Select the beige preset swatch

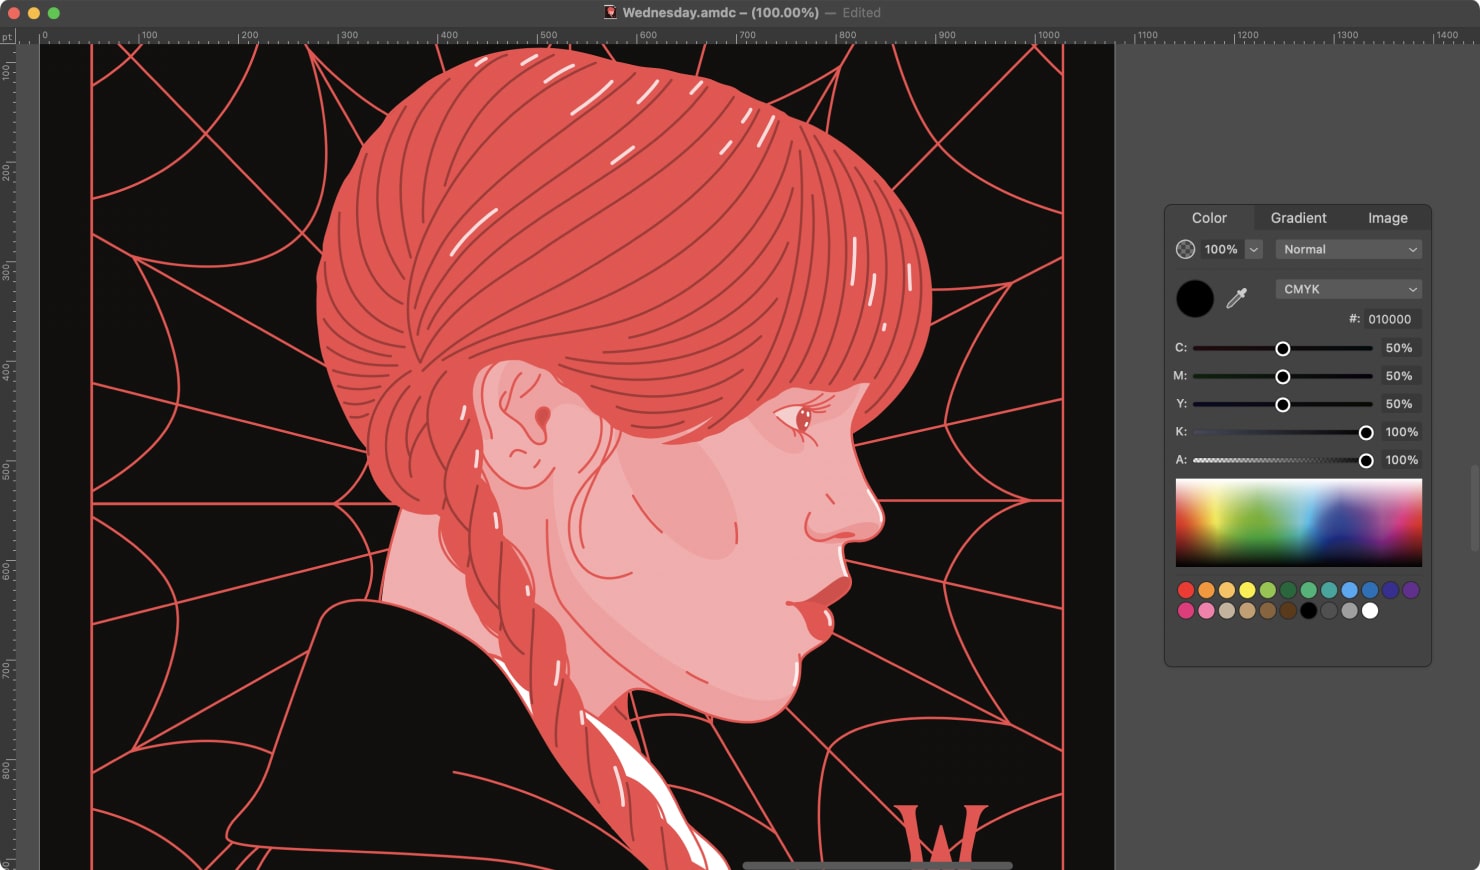[x=1227, y=610]
